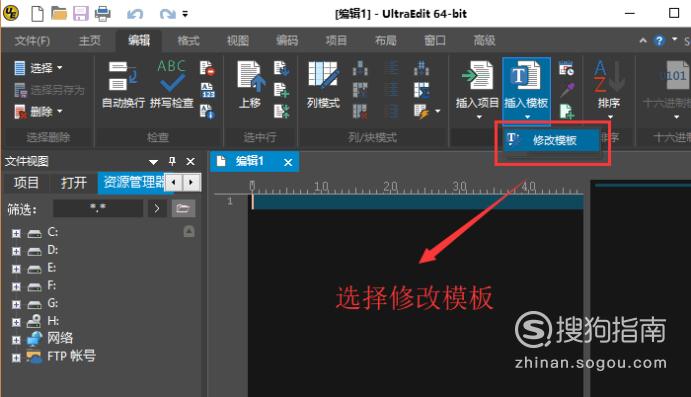Expand the F: drive node
Viewport: 691px width, 397px height.
click(16, 286)
